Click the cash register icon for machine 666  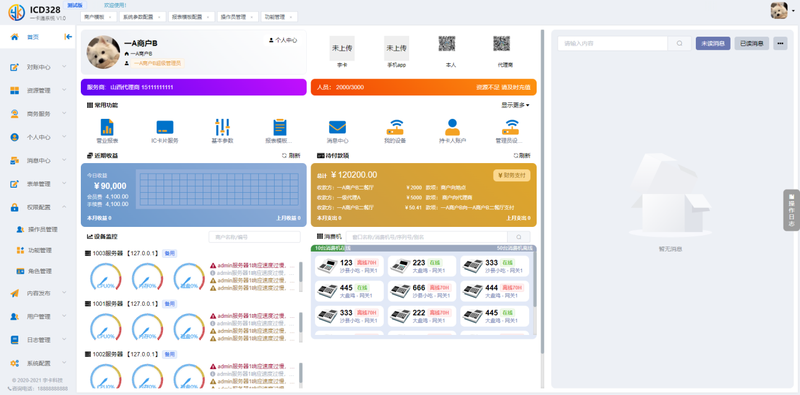pos(399,291)
